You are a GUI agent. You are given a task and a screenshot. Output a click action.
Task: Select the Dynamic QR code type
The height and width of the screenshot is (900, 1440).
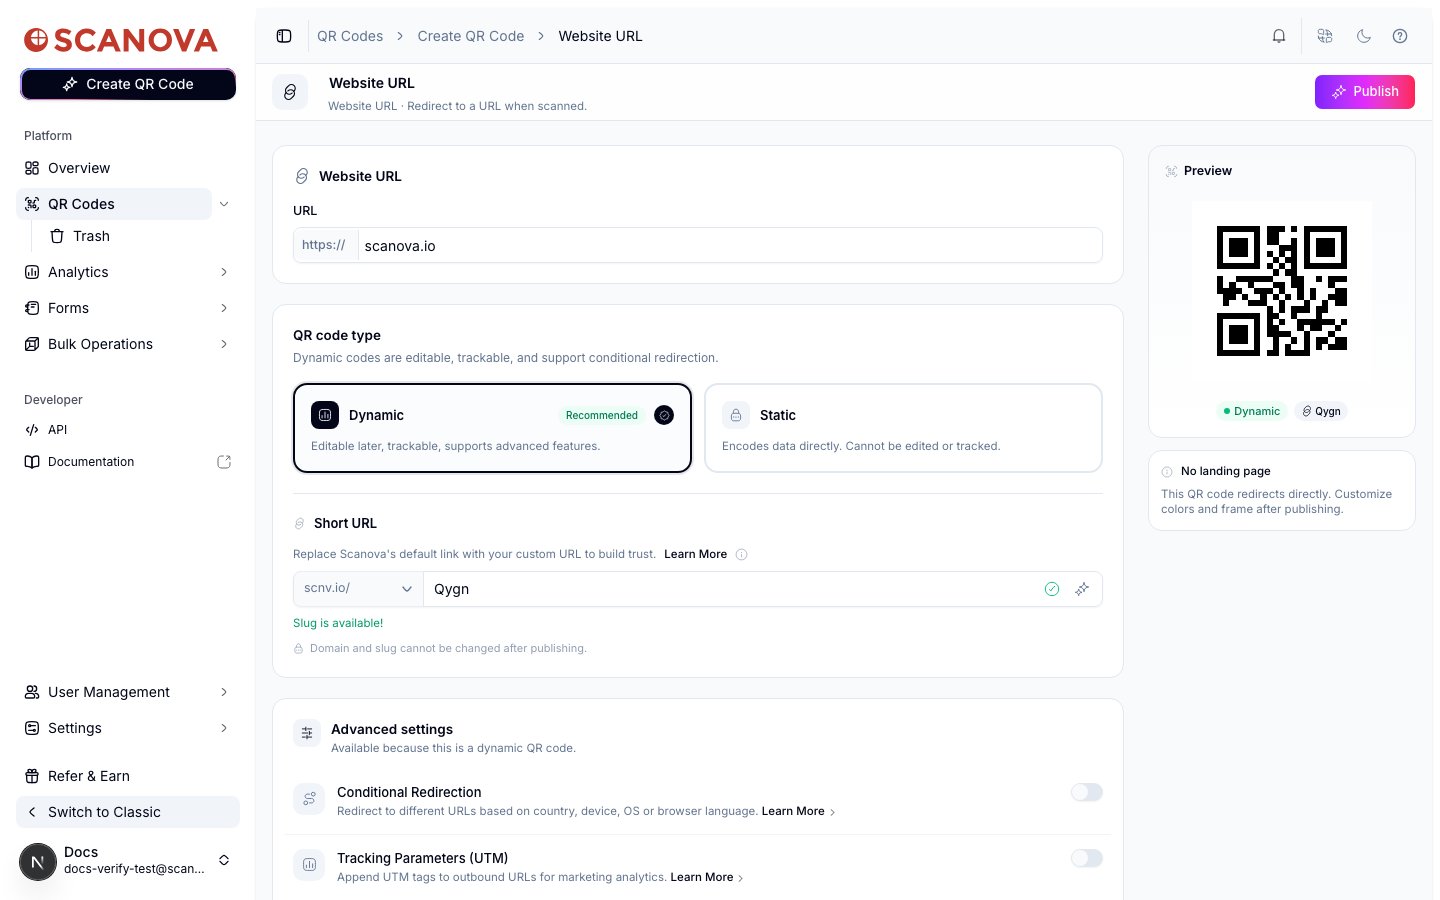[492, 428]
